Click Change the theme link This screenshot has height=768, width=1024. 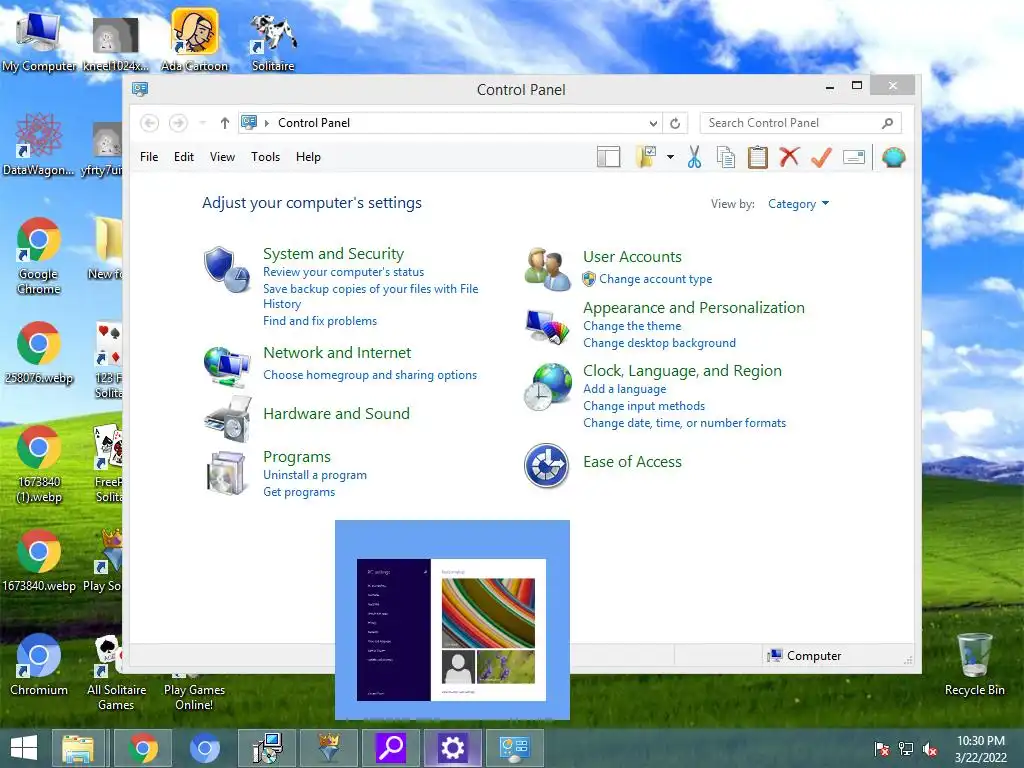[632, 326]
